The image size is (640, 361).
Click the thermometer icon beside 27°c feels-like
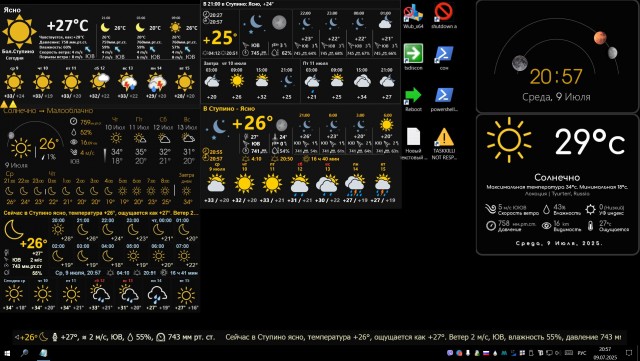point(590,225)
